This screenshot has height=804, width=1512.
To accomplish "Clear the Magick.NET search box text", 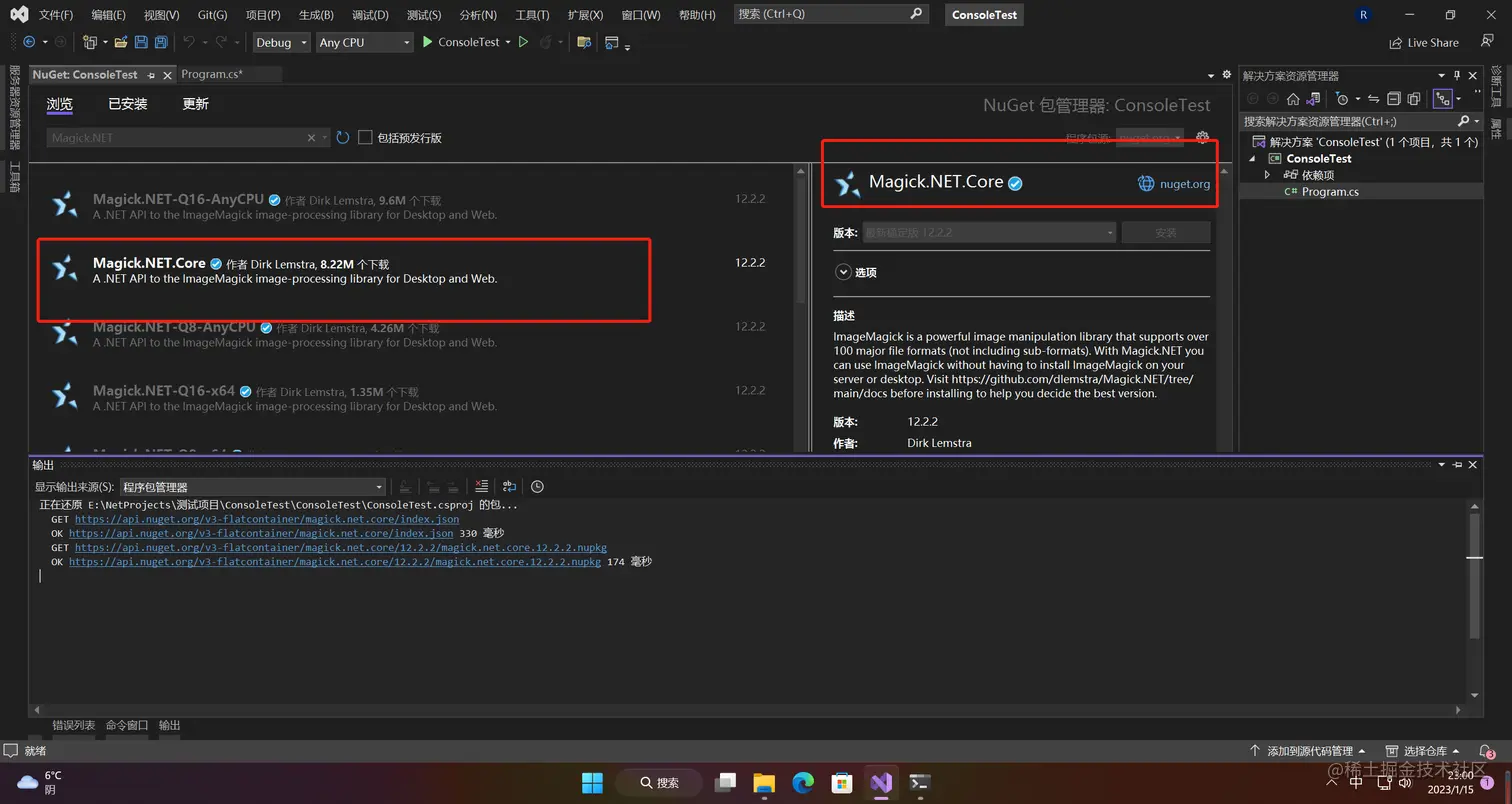I will pyautogui.click(x=311, y=138).
